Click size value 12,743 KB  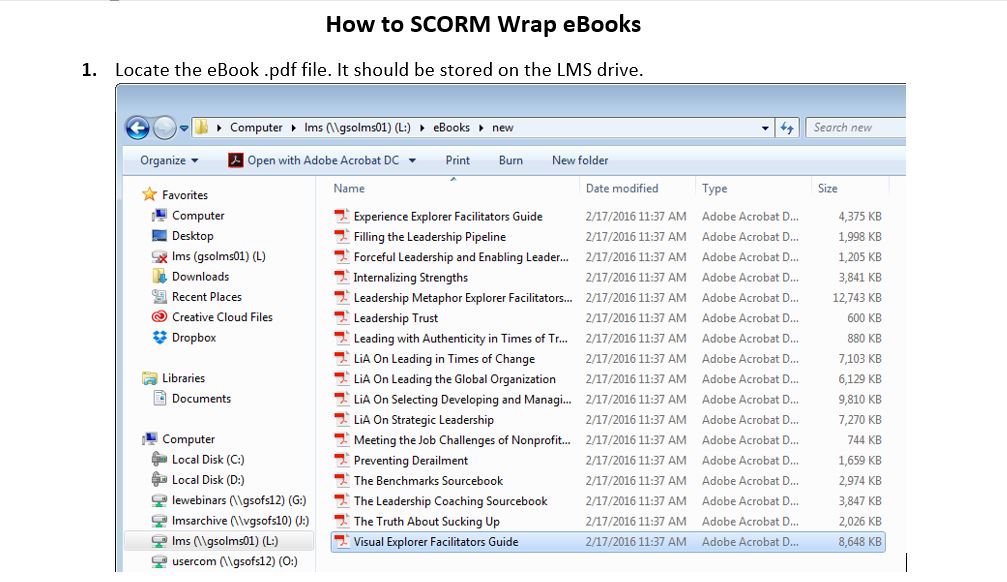857,297
